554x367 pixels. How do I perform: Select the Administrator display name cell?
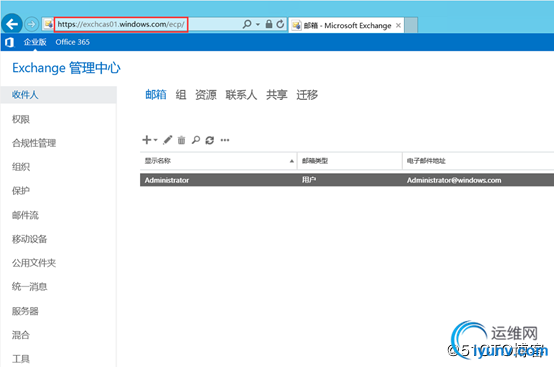pos(167,180)
